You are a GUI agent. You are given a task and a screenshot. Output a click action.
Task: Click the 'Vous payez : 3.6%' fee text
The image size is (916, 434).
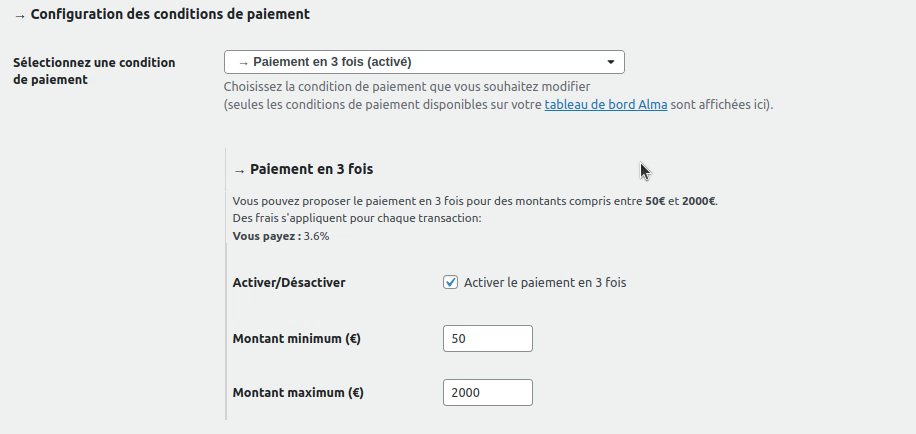tap(280, 236)
